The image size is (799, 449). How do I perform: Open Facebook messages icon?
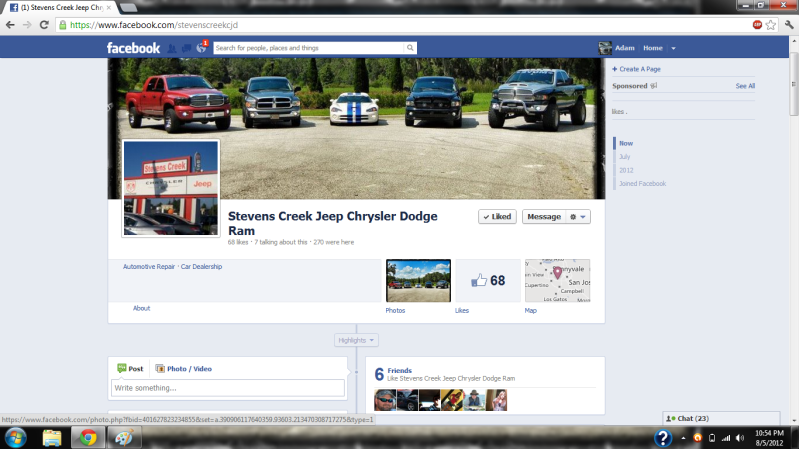tap(187, 48)
